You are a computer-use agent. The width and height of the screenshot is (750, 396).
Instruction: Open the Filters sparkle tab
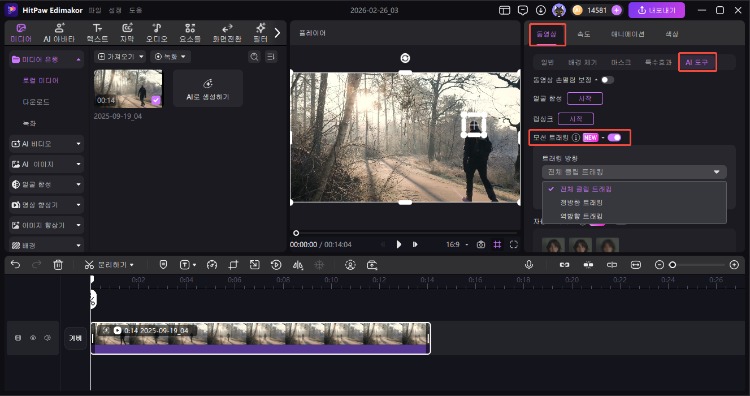pyautogui.click(x=261, y=33)
